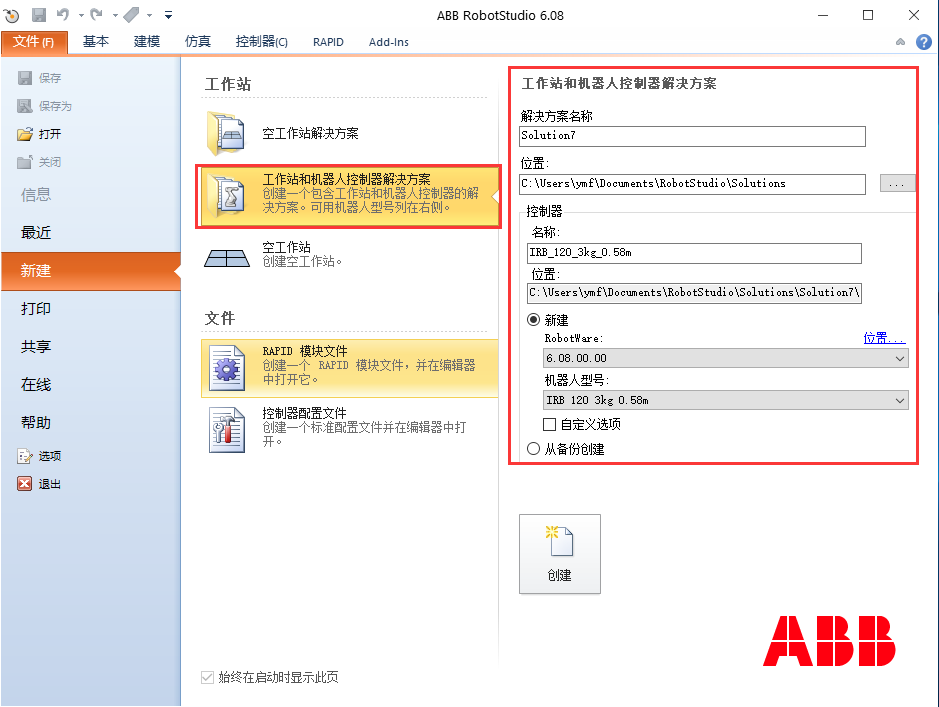Open help with the blue question mark icon
The image size is (939, 707).
click(x=923, y=42)
